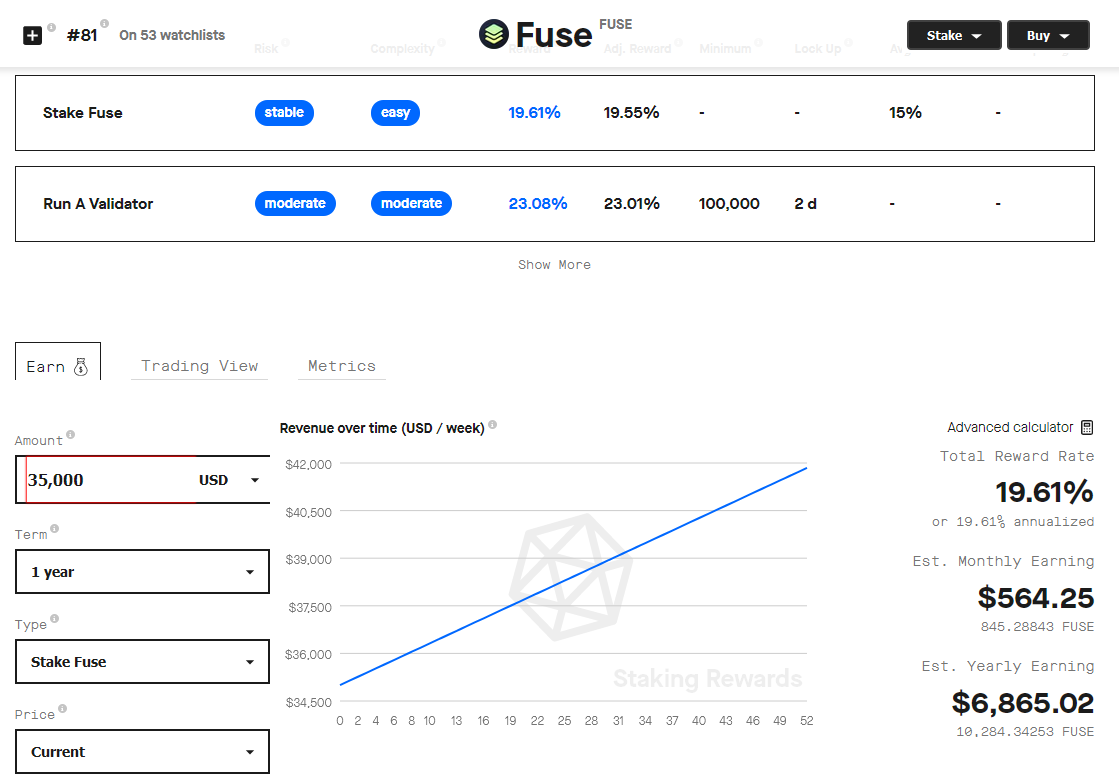Image resolution: width=1119 pixels, height=783 pixels.
Task: Click the FUSE ticker symbol label
Action: click(x=616, y=24)
